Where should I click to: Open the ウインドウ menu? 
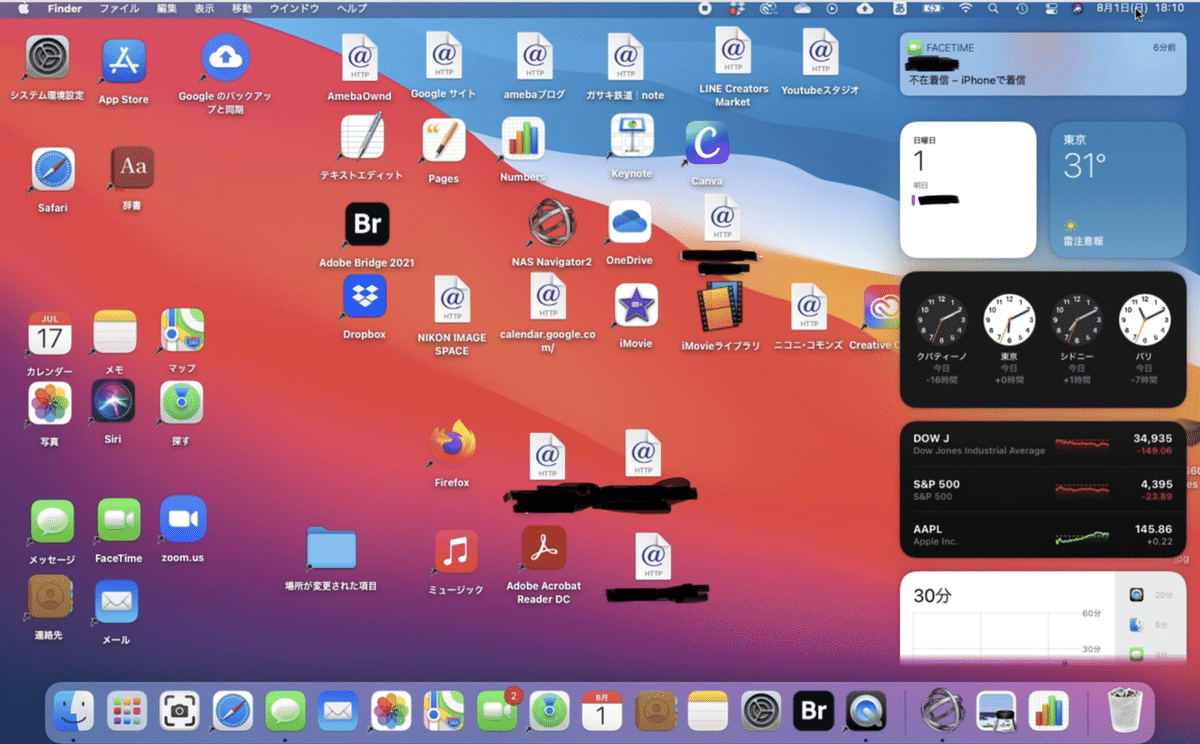(294, 8)
